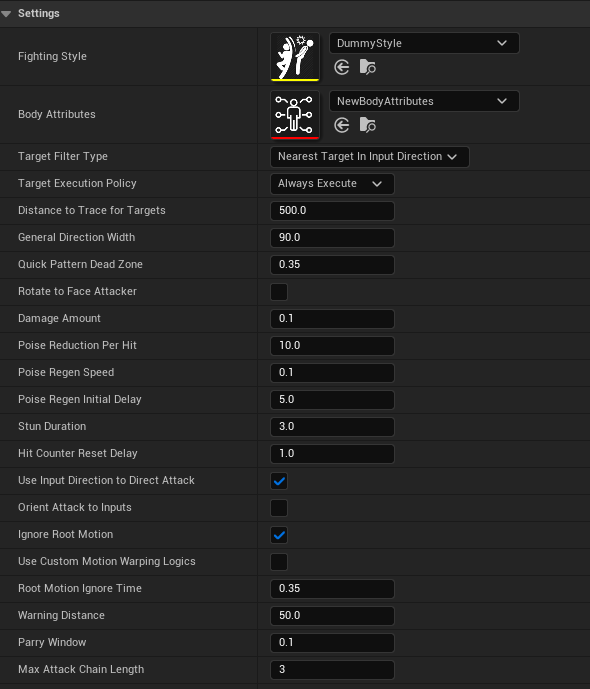Enable Rotate to Face Attacker checkbox
This screenshot has width=590, height=689.
click(x=279, y=292)
